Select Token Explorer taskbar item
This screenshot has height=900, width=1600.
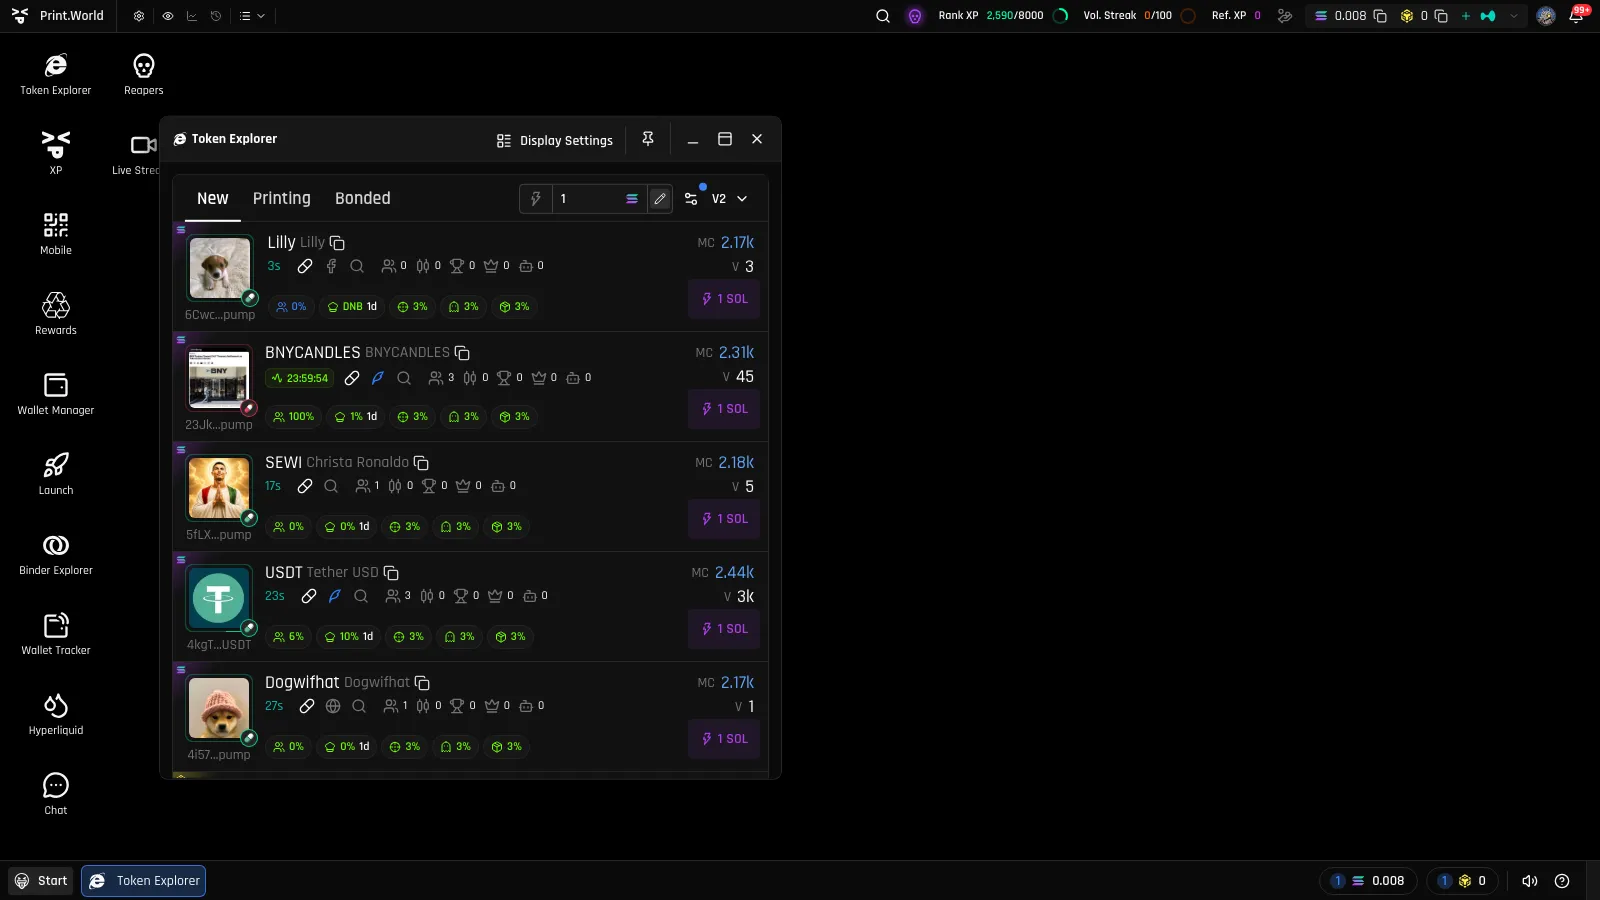pos(144,881)
